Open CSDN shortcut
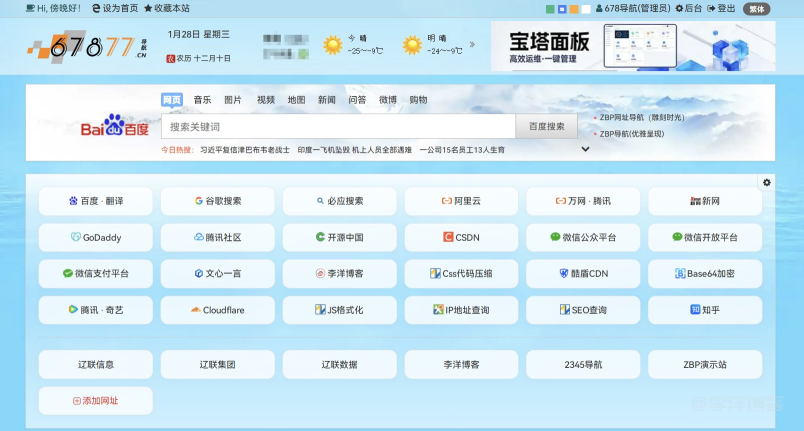Image resolution: width=804 pixels, height=431 pixels. click(x=461, y=237)
